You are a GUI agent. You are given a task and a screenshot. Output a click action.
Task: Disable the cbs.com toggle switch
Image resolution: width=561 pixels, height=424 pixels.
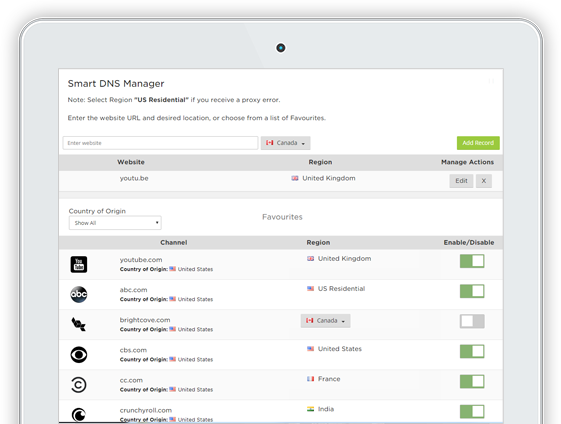(472, 351)
